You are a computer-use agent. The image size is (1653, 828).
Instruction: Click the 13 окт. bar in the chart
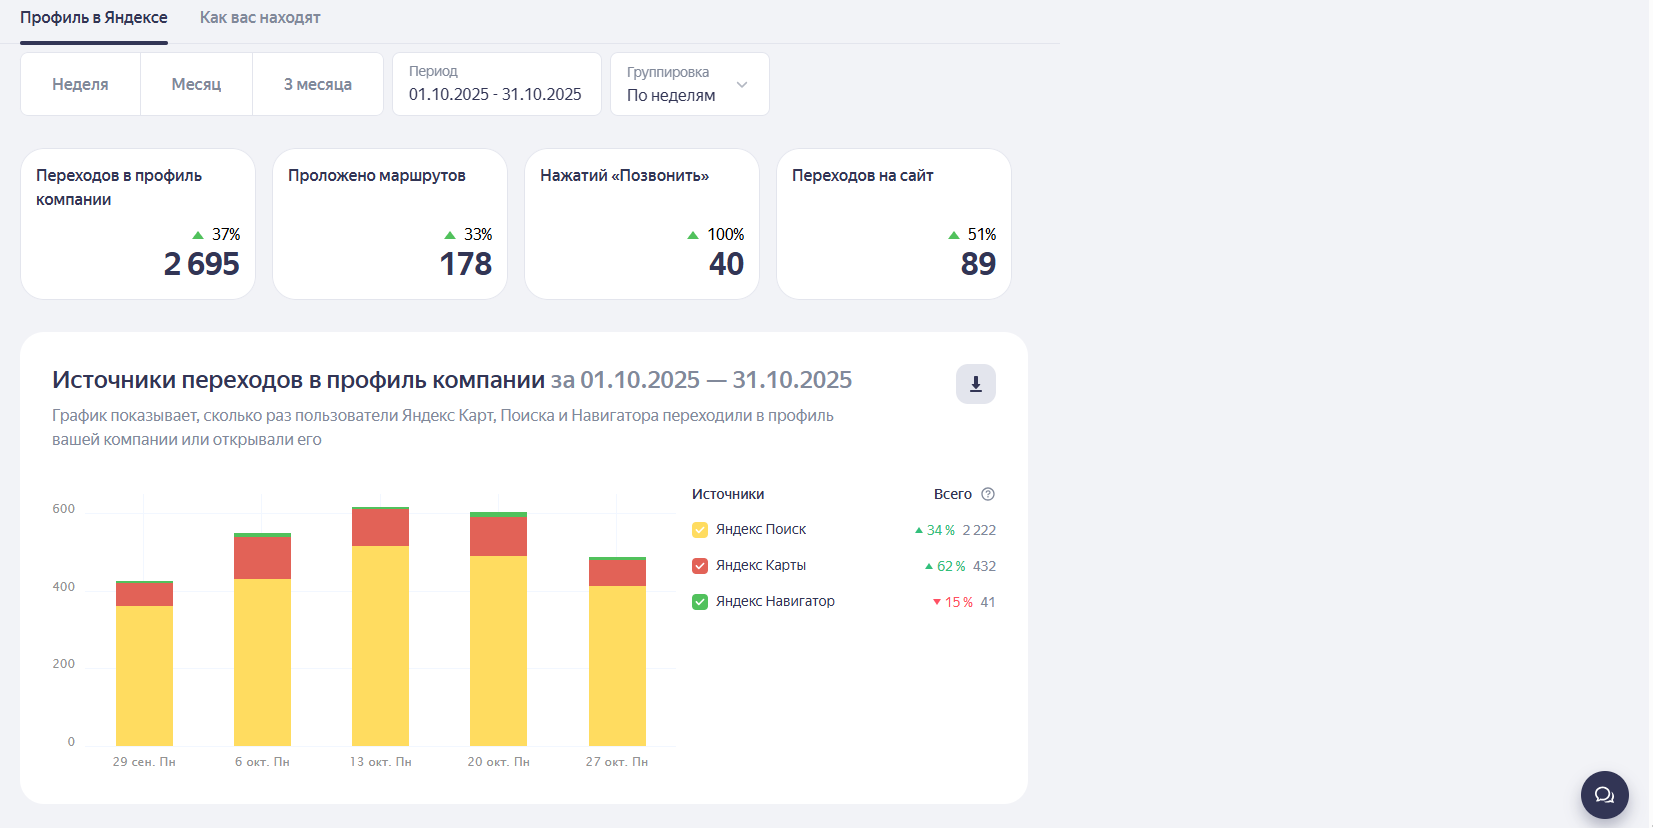pyautogui.click(x=380, y=626)
